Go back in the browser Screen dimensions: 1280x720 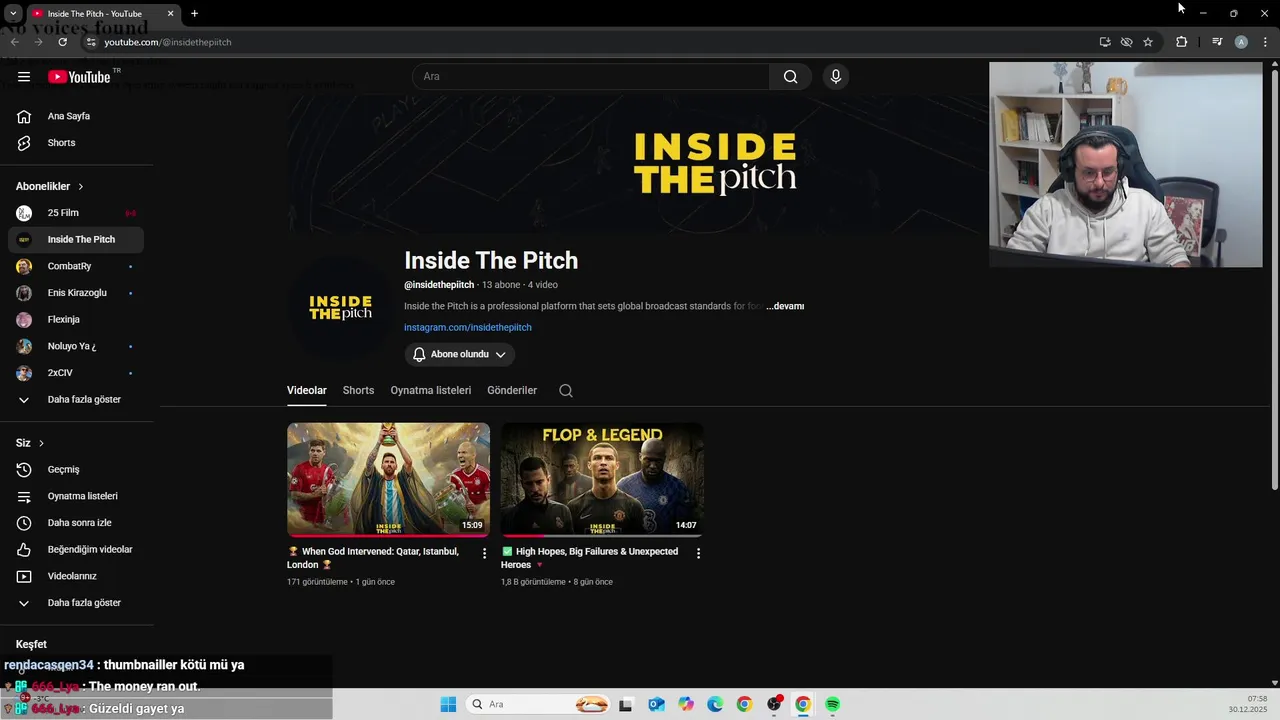pos(14,42)
